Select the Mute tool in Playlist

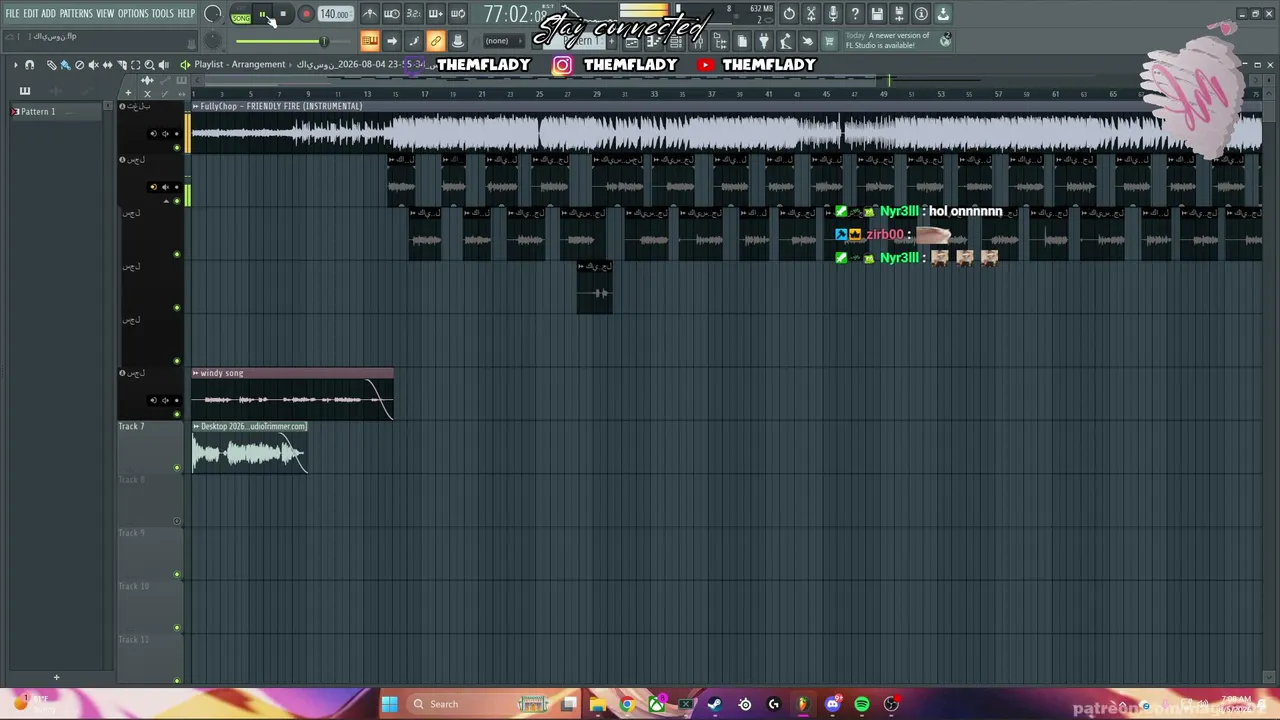coord(94,65)
